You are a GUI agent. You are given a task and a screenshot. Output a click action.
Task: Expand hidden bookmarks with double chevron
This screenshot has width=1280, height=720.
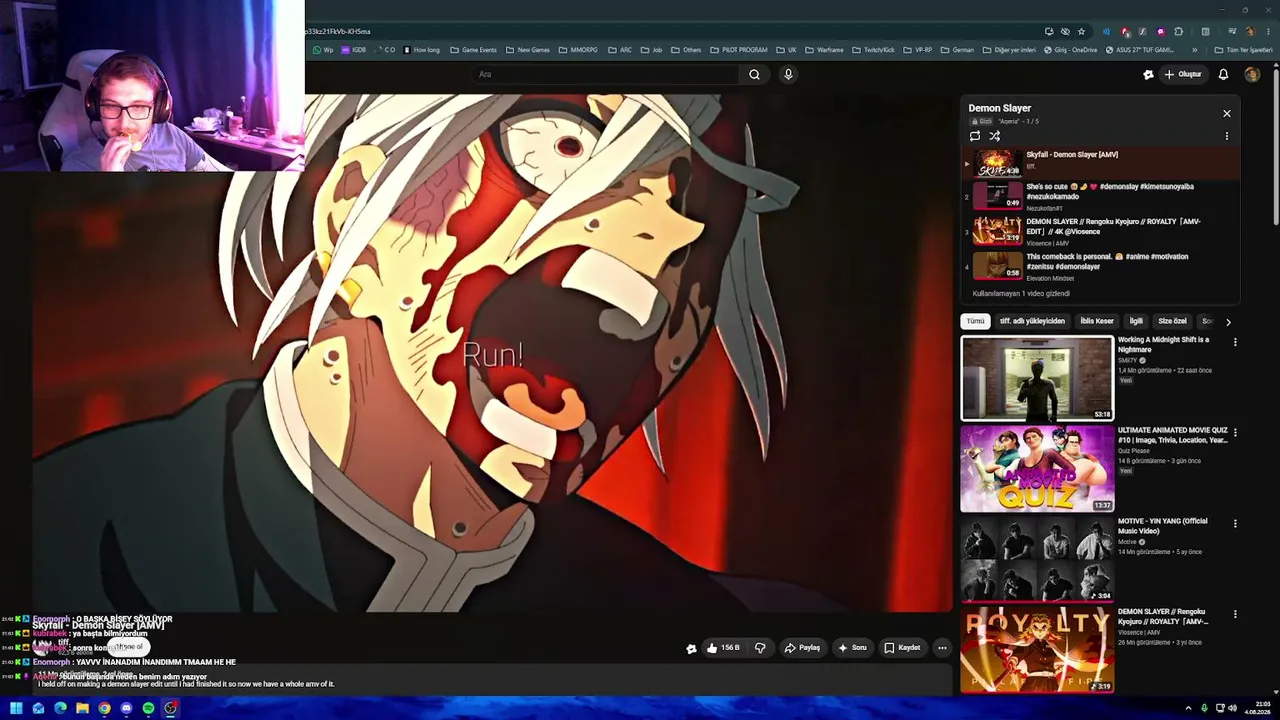tap(1194, 50)
